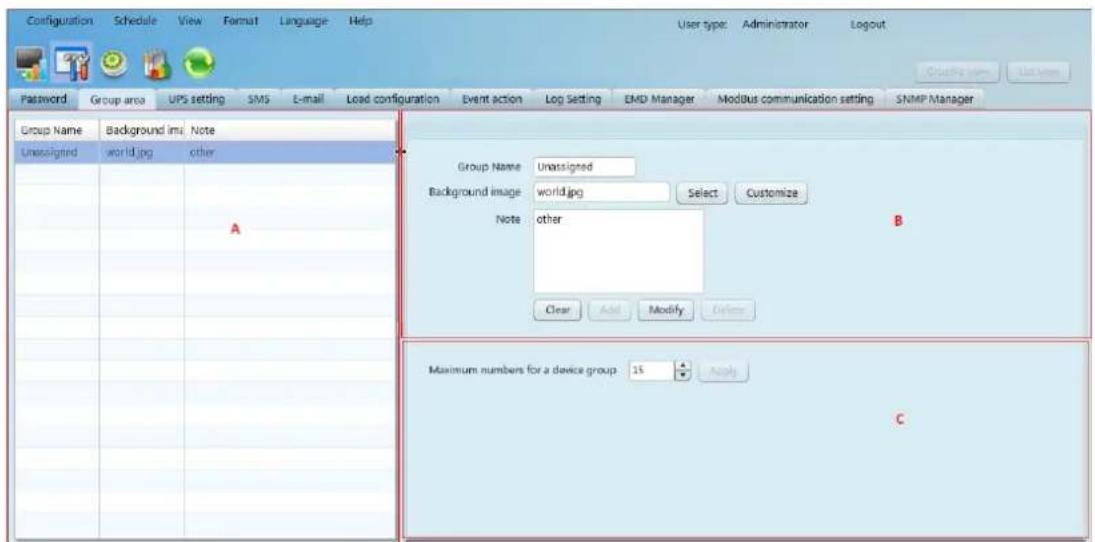Decrease the maximum device group number

[684, 376]
